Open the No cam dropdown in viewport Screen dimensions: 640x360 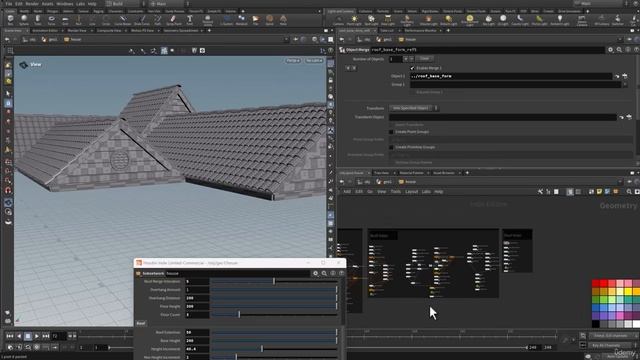coord(314,60)
